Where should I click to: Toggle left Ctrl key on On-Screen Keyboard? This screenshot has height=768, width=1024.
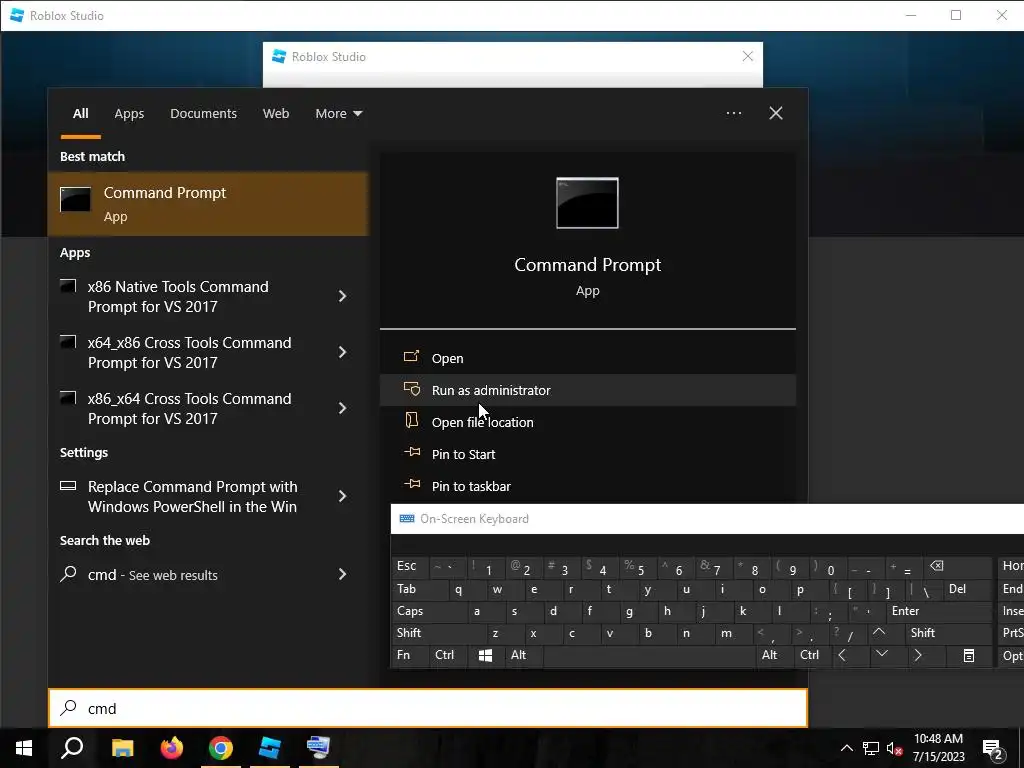click(447, 655)
